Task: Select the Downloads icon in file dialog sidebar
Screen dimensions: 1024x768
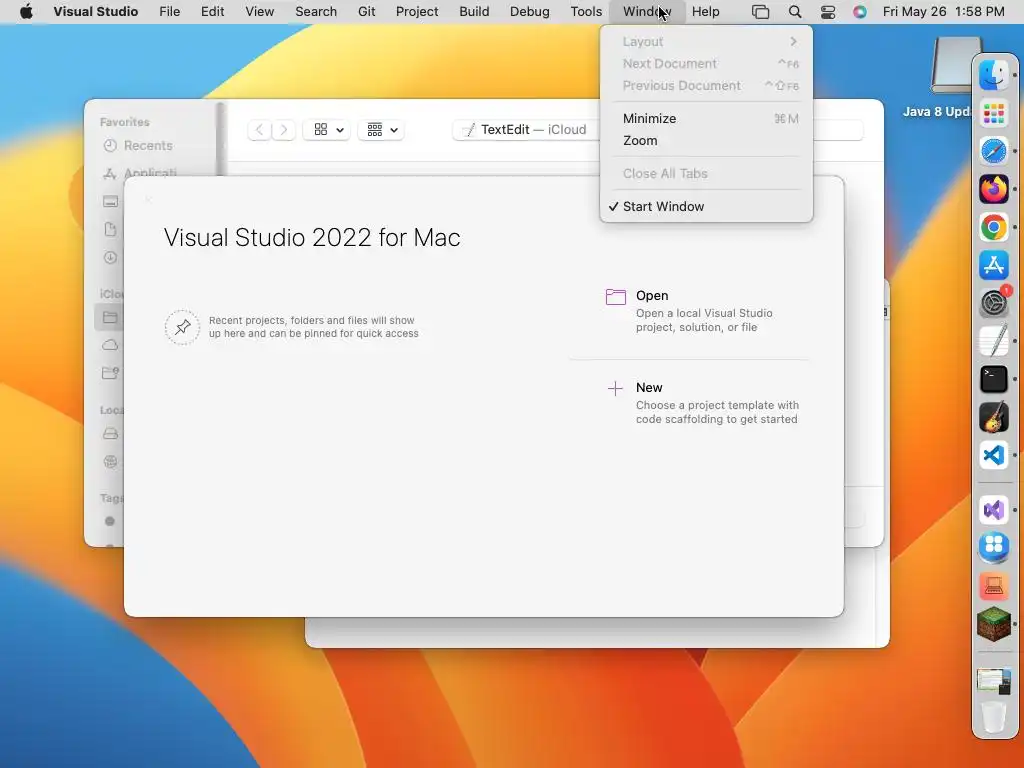Action: point(110,257)
